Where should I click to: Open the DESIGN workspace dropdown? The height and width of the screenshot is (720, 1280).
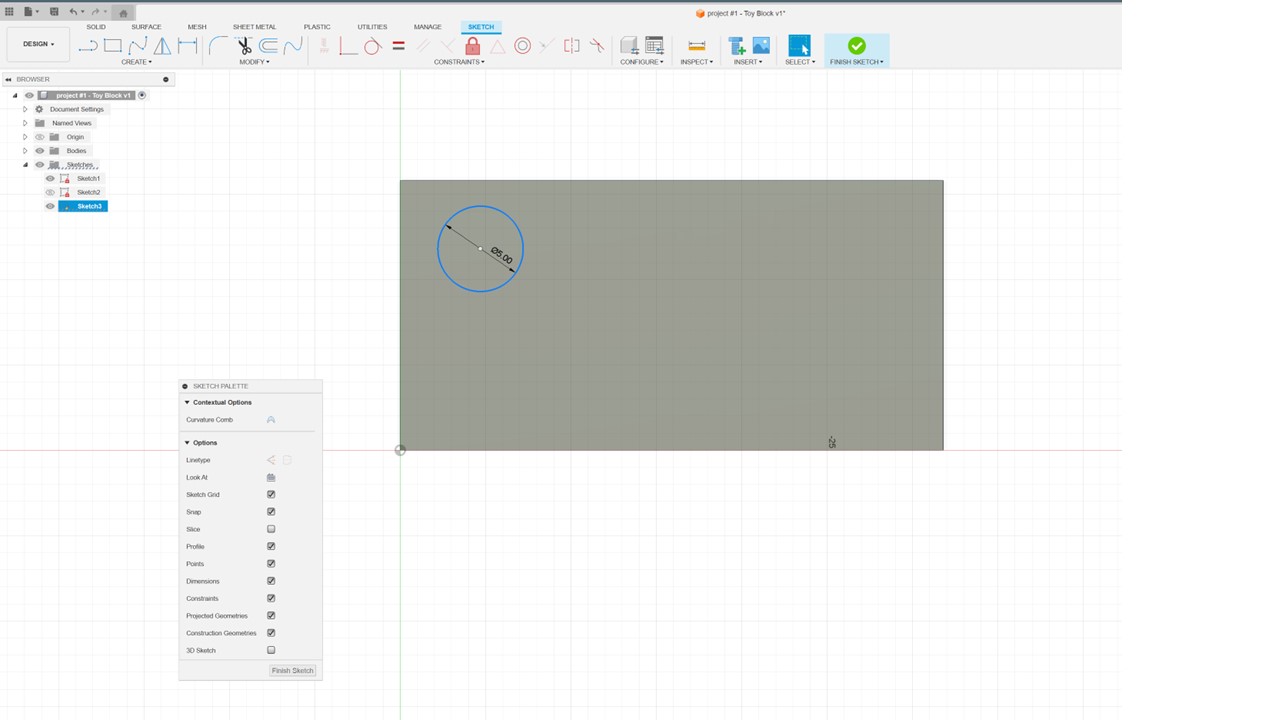coord(38,44)
